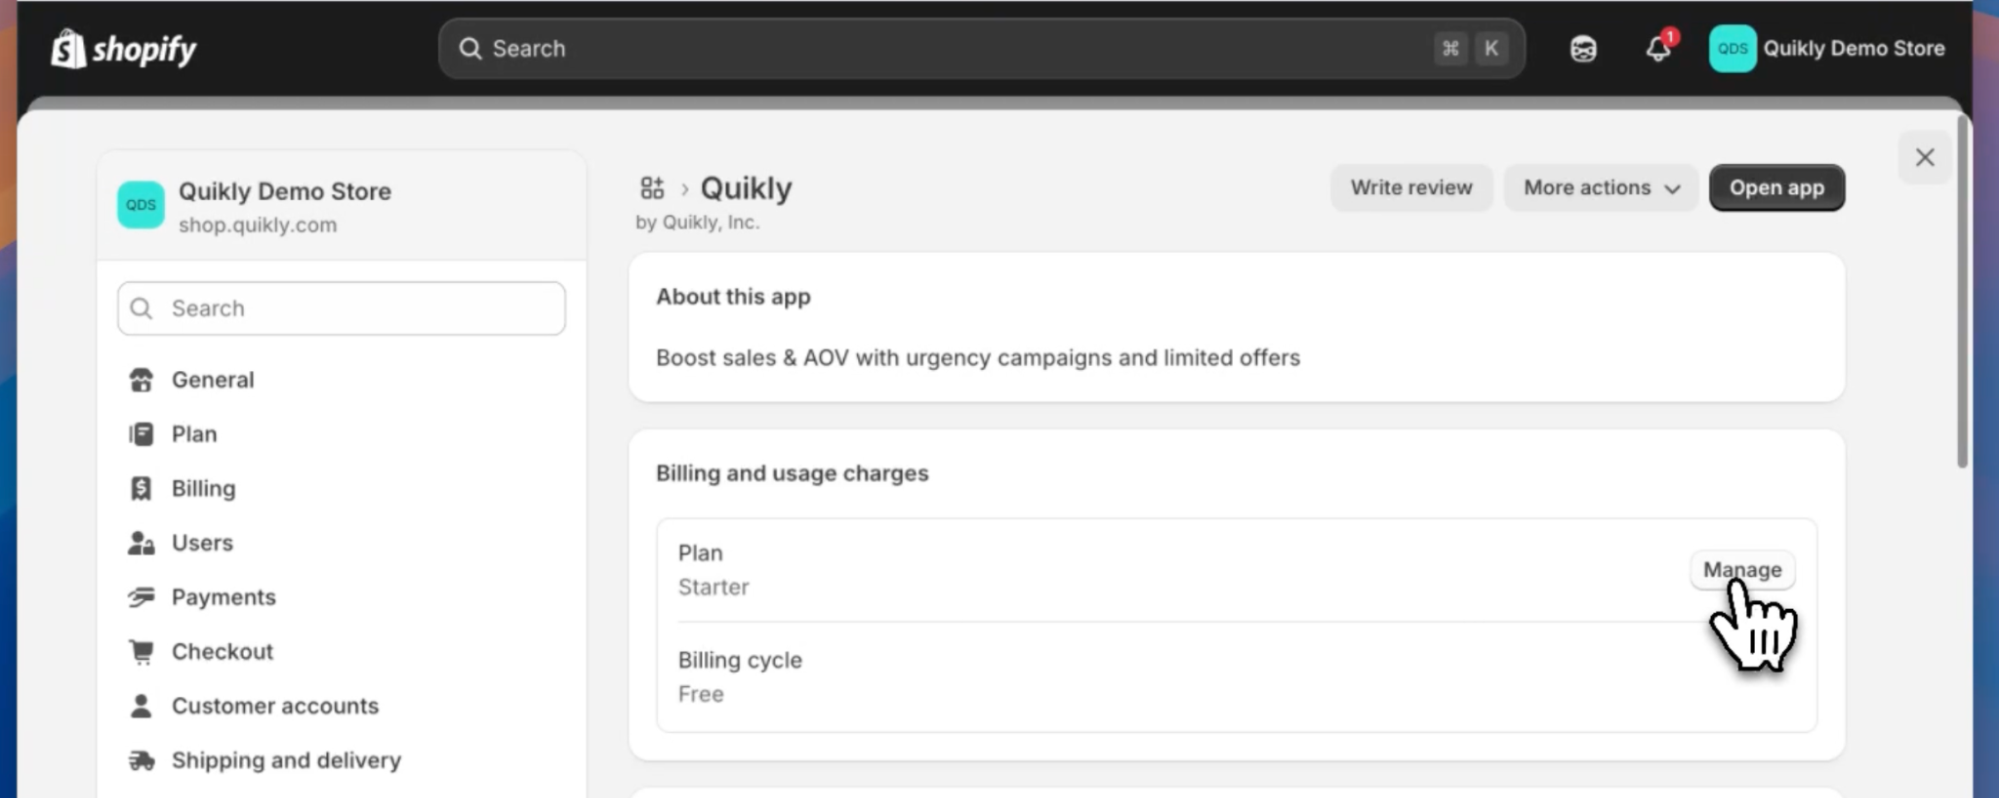Click the Quikly Demo Store account name

(1853, 48)
